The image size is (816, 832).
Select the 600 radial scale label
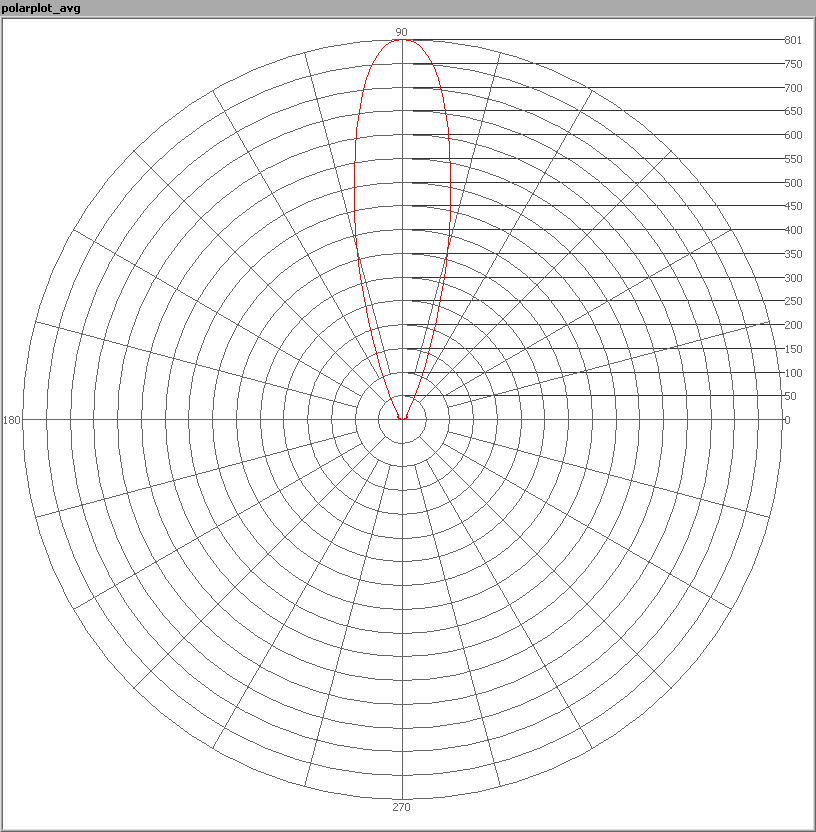click(x=793, y=135)
